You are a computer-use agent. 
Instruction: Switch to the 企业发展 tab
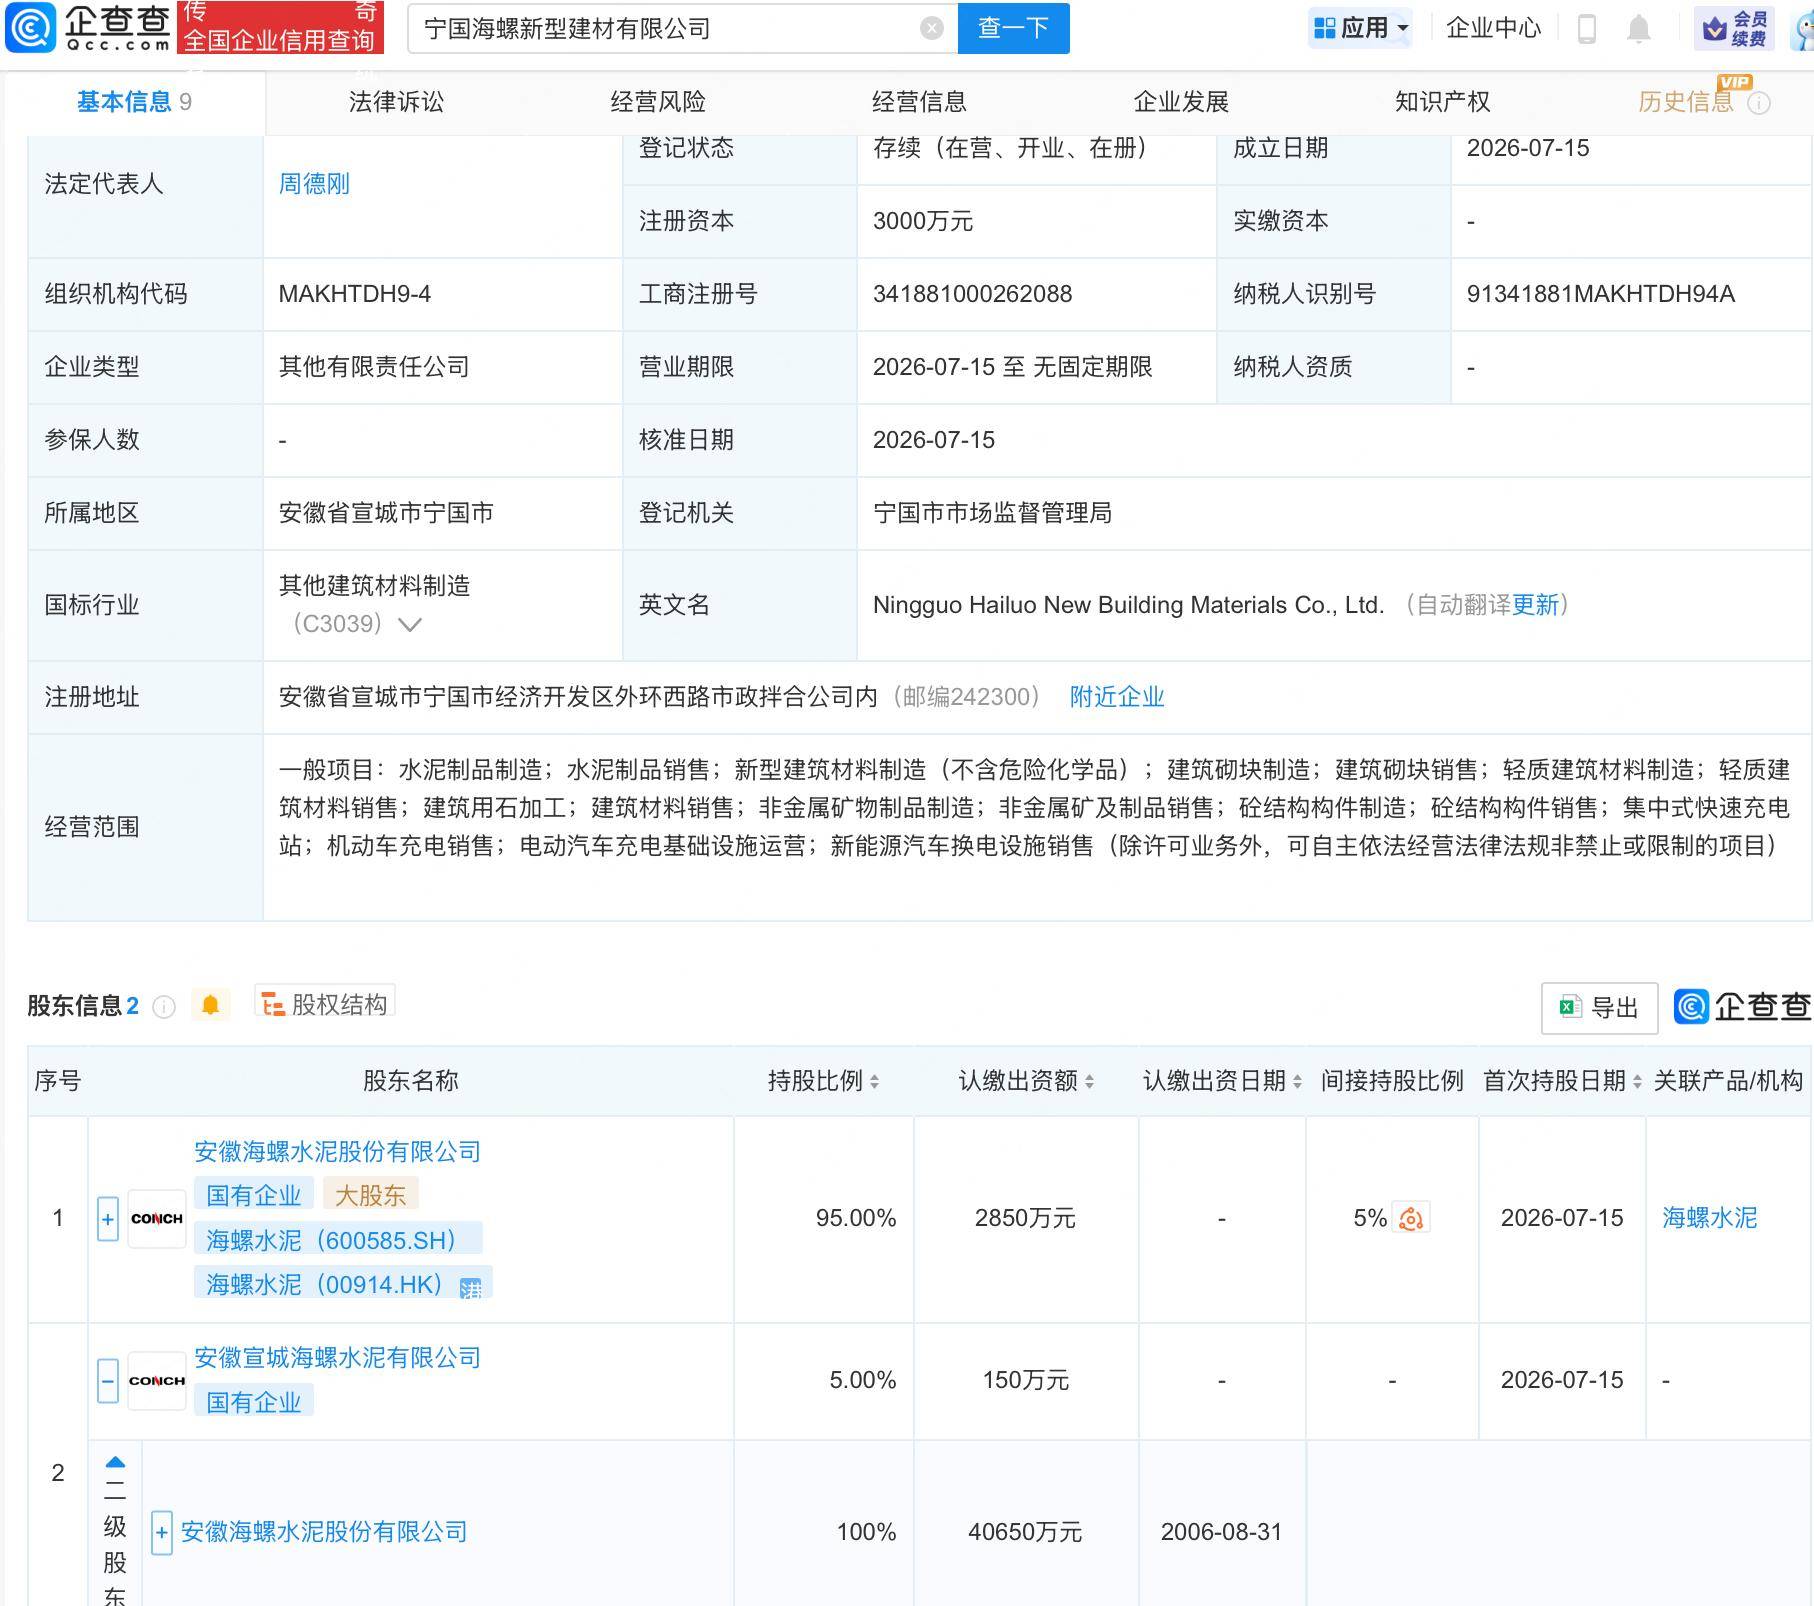coord(1181,102)
